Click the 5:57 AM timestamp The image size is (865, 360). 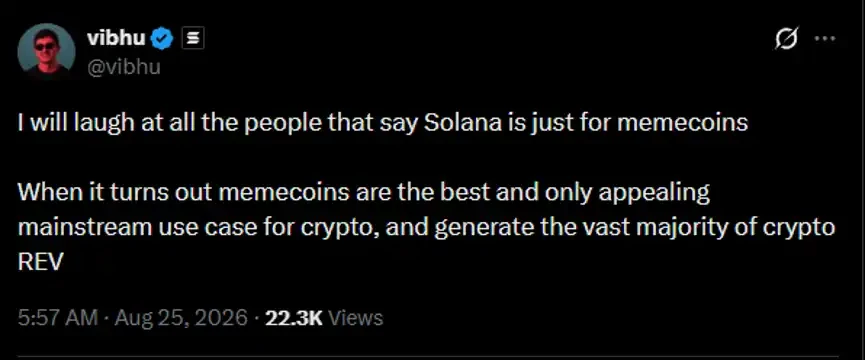[58, 318]
